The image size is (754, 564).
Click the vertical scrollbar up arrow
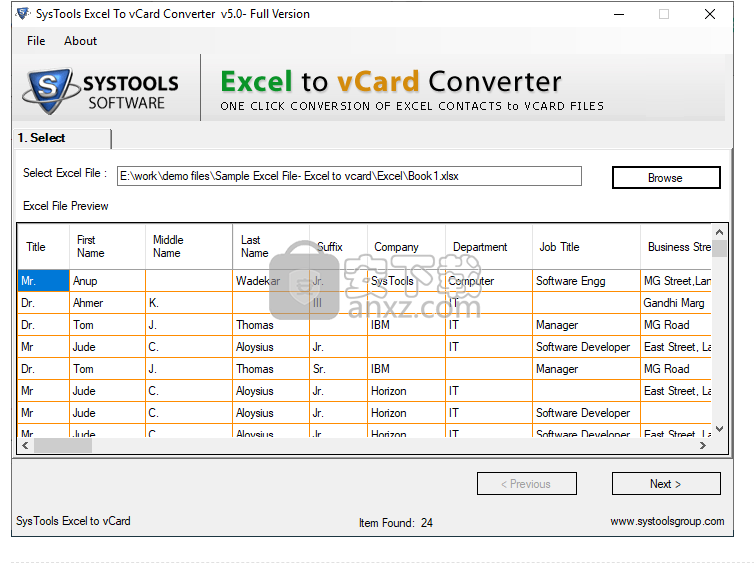pos(719,232)
